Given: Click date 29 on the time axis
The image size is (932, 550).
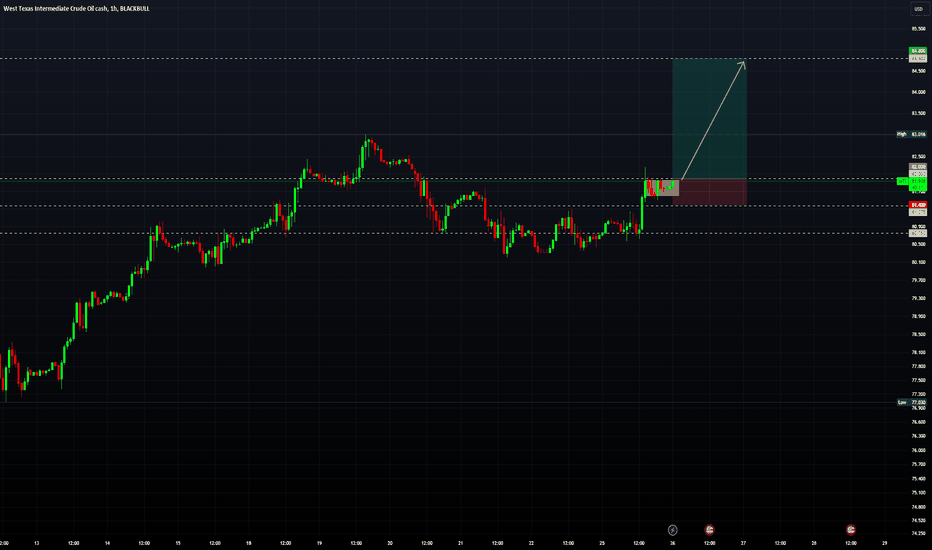Looking at the screenshot, I should (884, 543).
